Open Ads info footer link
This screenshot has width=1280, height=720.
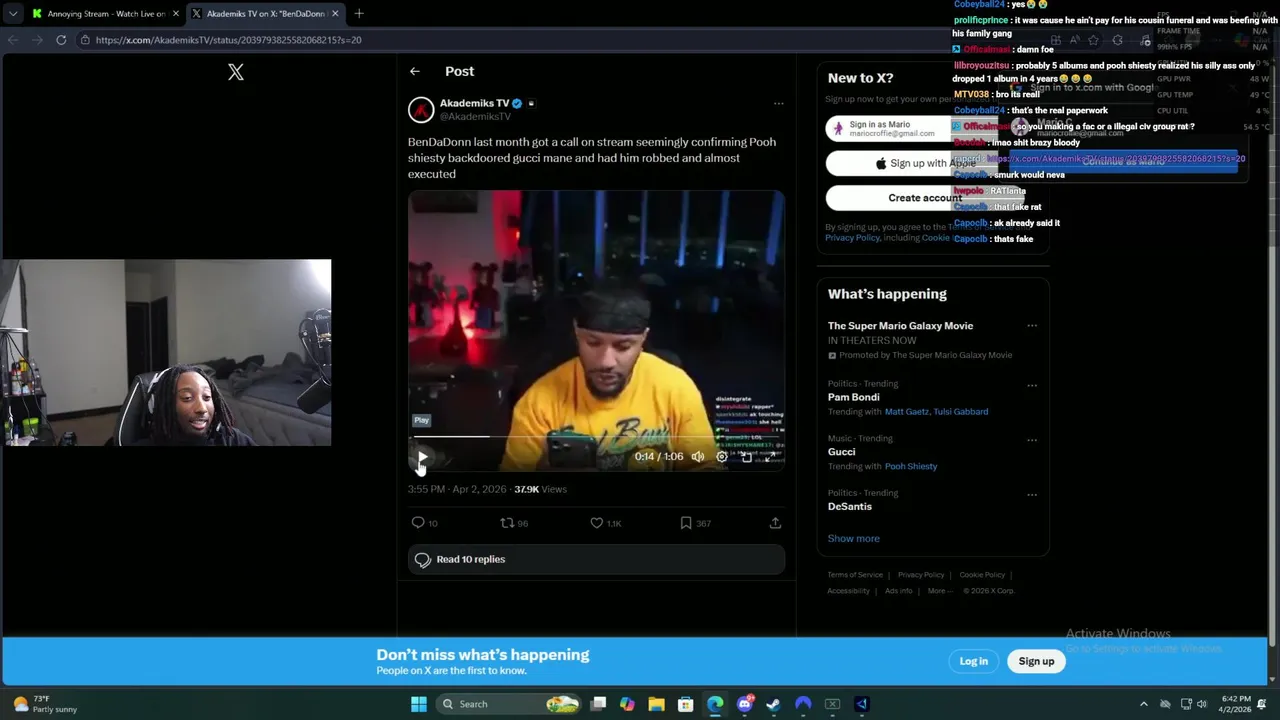point(899,591)
